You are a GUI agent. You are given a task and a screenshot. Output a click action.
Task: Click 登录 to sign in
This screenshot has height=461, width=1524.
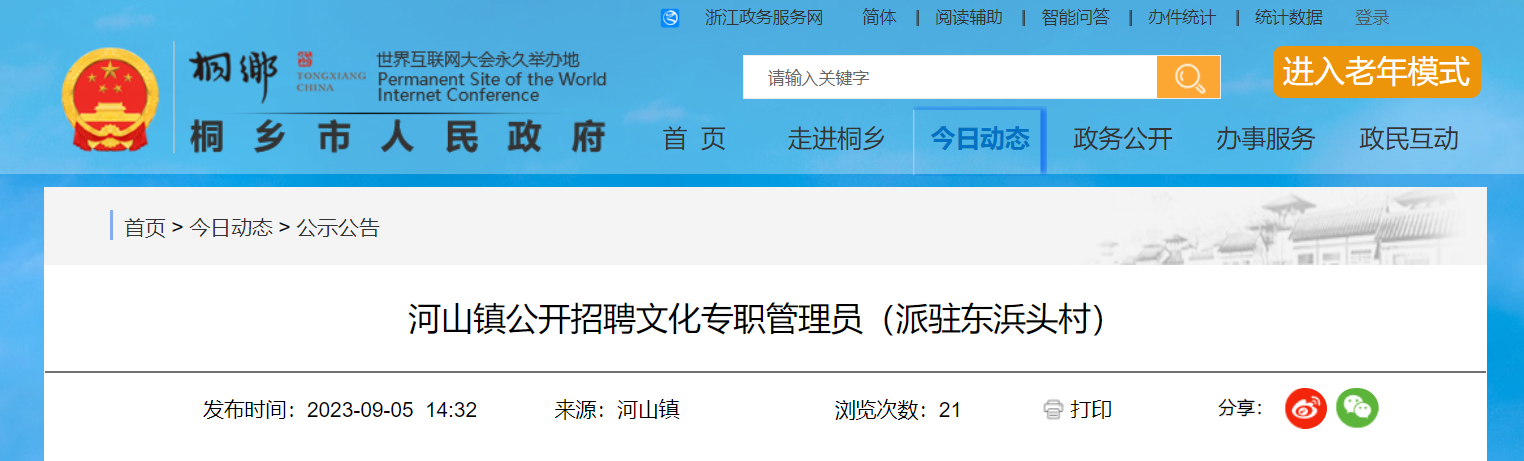pos(1372,18)
